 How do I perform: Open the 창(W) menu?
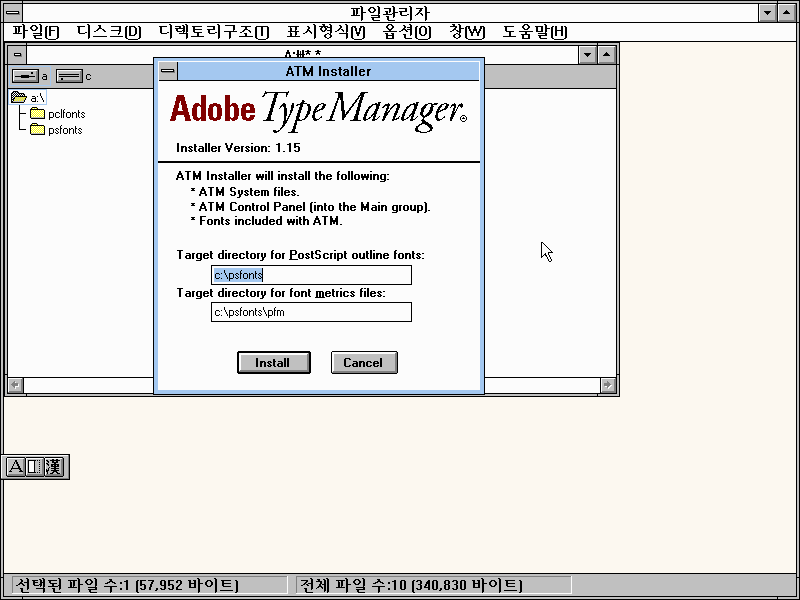(x=467, y=32)
